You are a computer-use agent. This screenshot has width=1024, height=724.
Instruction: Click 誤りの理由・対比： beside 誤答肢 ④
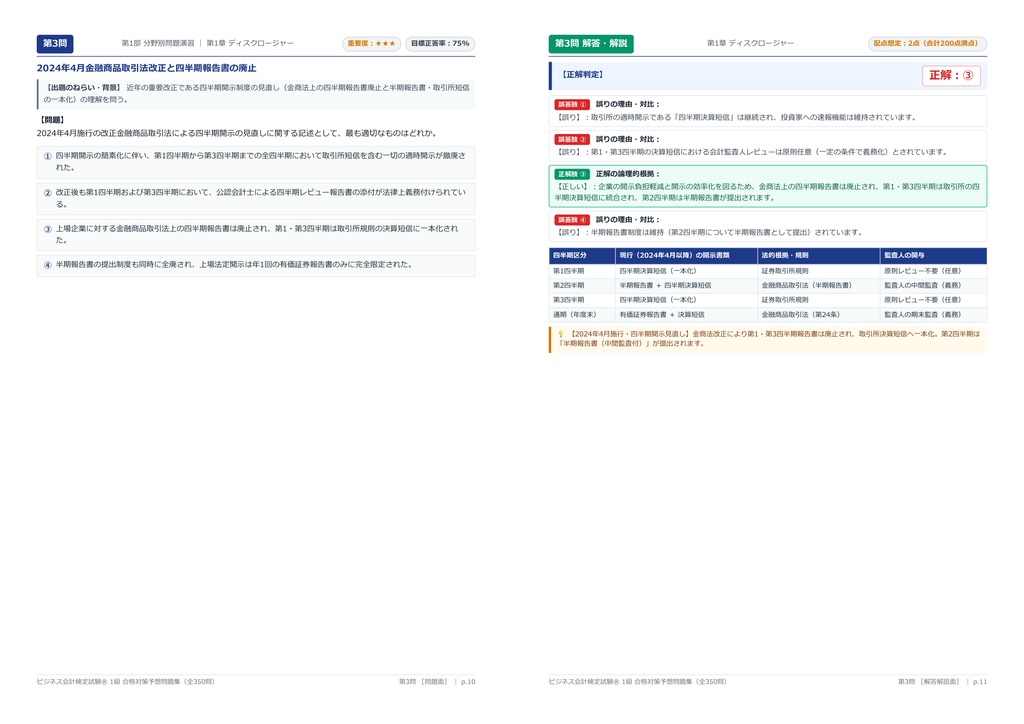[628, 220]
